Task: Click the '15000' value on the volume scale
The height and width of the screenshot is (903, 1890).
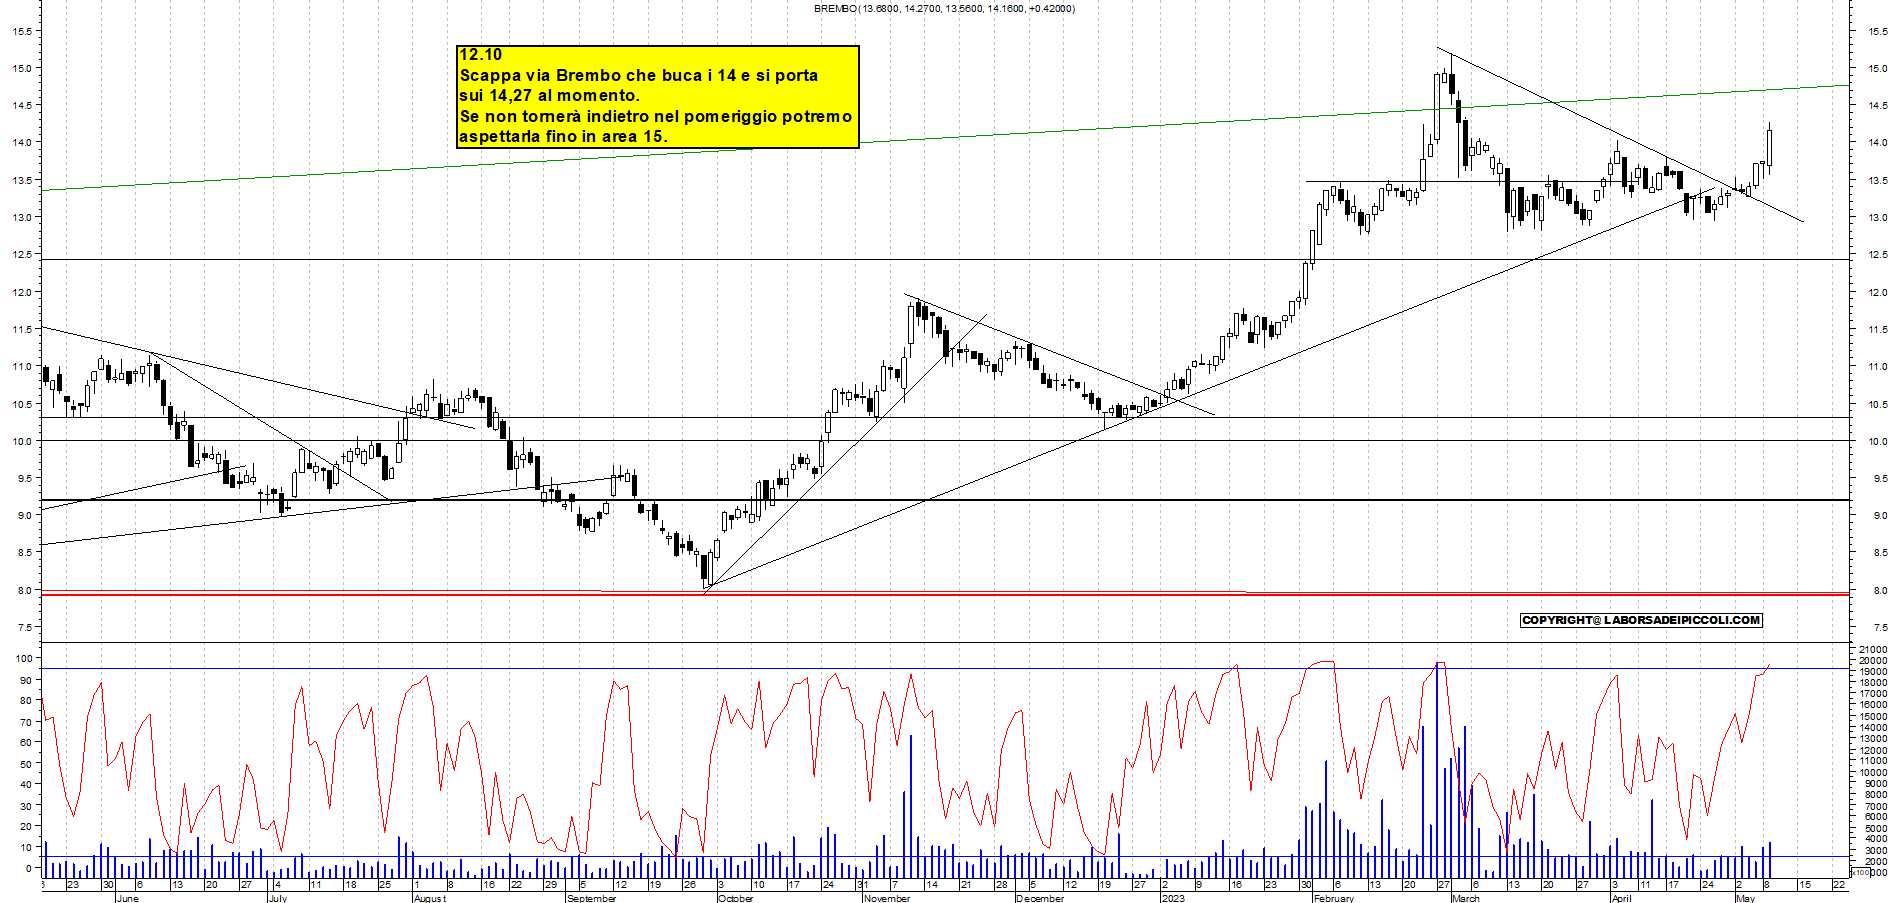Action: pos(1872,716)
